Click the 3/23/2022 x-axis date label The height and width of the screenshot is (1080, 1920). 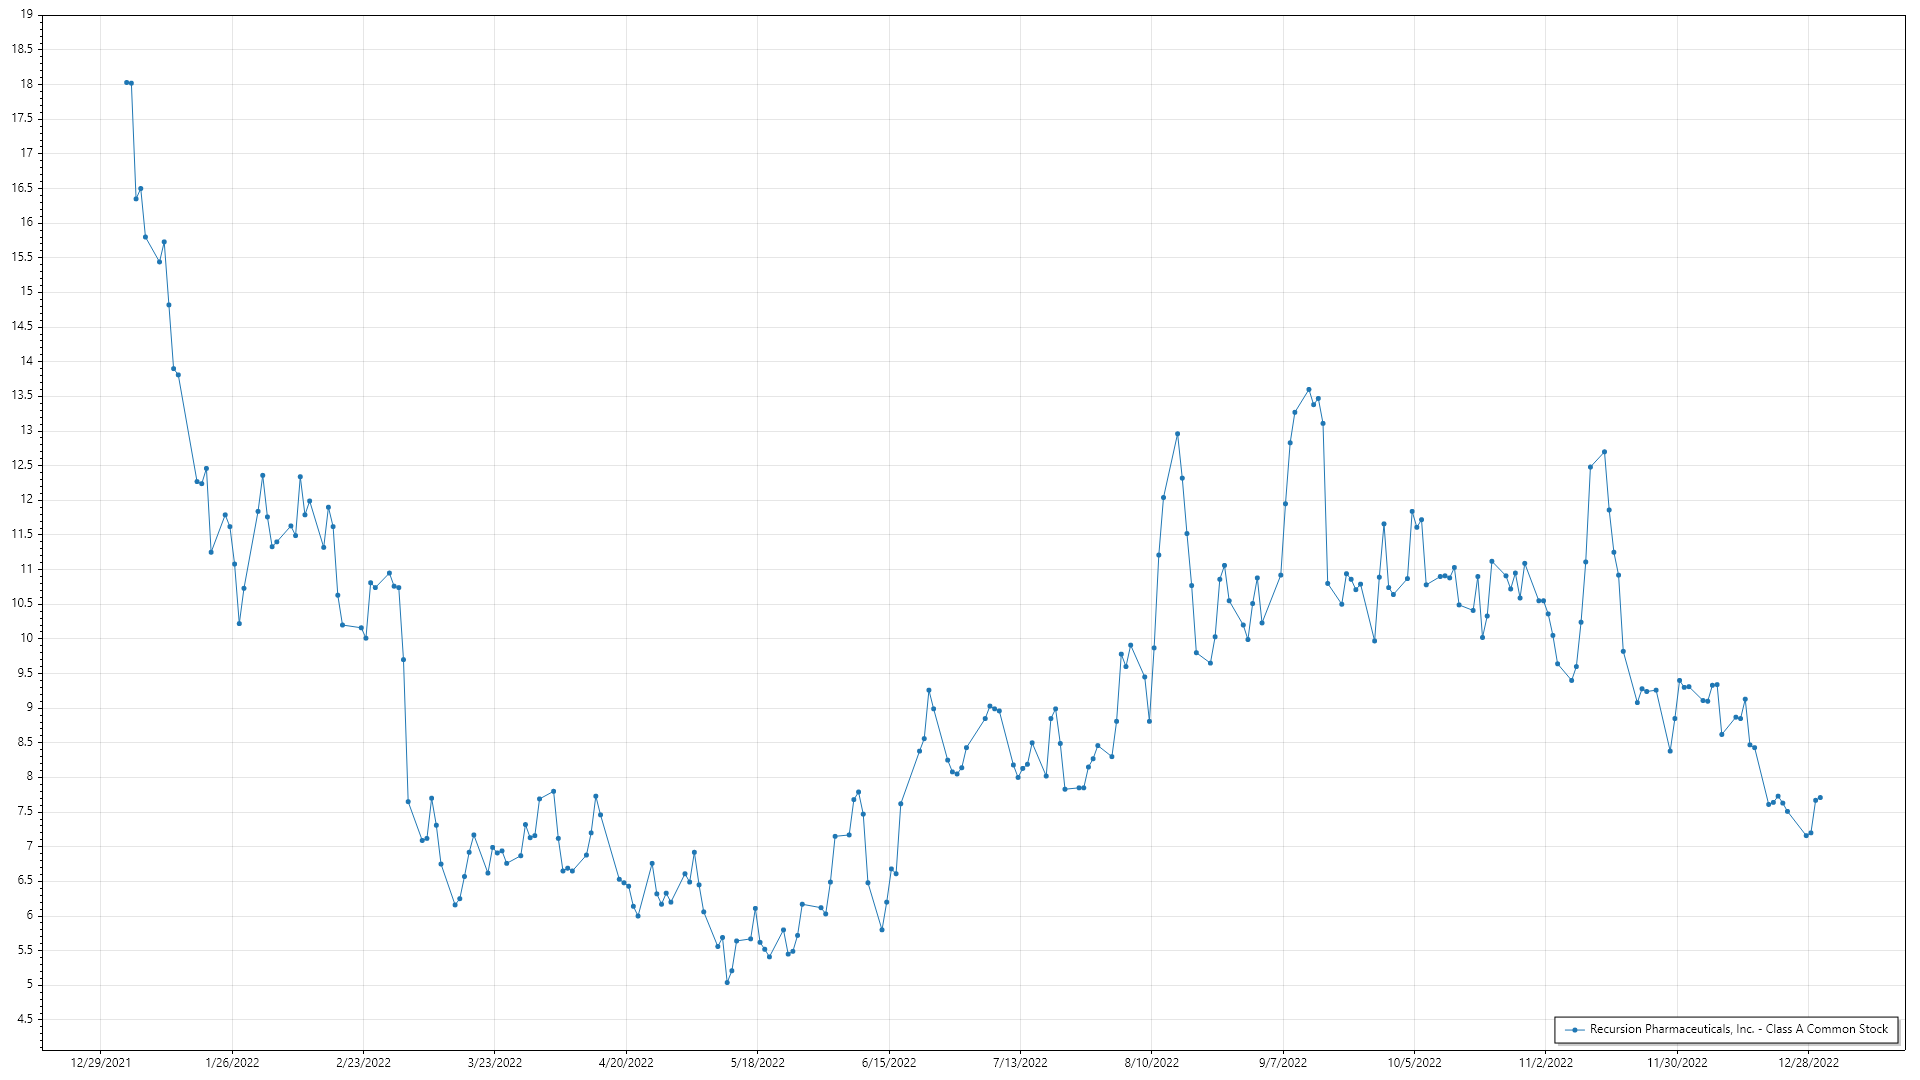pyautogui.click(x=495, y=1063)
